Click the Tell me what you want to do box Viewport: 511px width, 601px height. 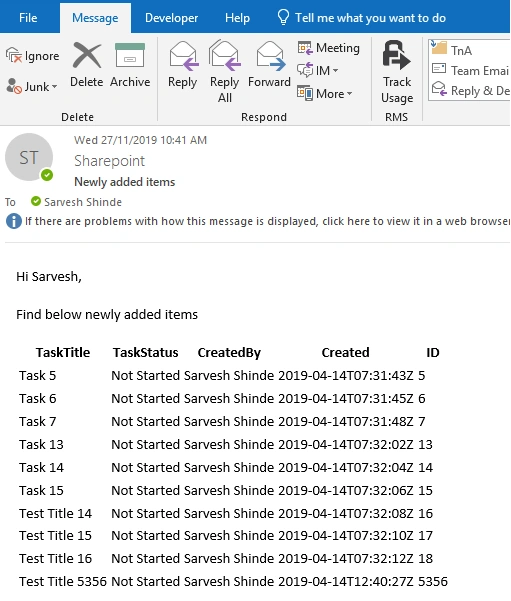(361, 18)
